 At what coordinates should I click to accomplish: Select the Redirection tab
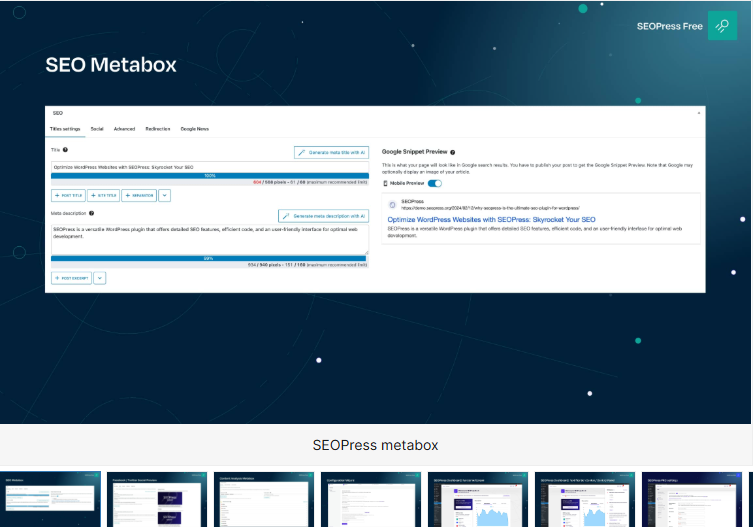(x=157, y=129)
